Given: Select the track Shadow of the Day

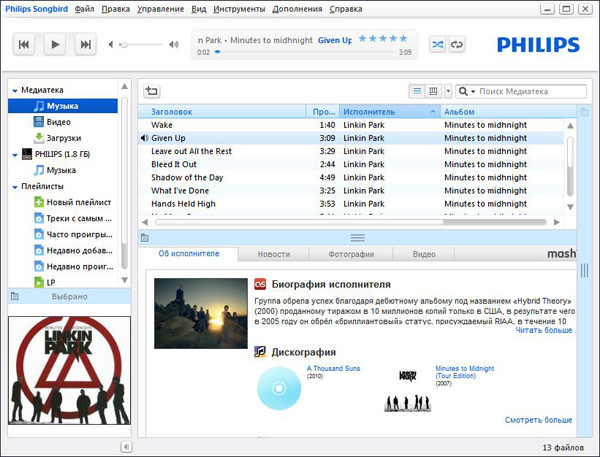Looking at the screenshot, I should [x=351, y=178].
